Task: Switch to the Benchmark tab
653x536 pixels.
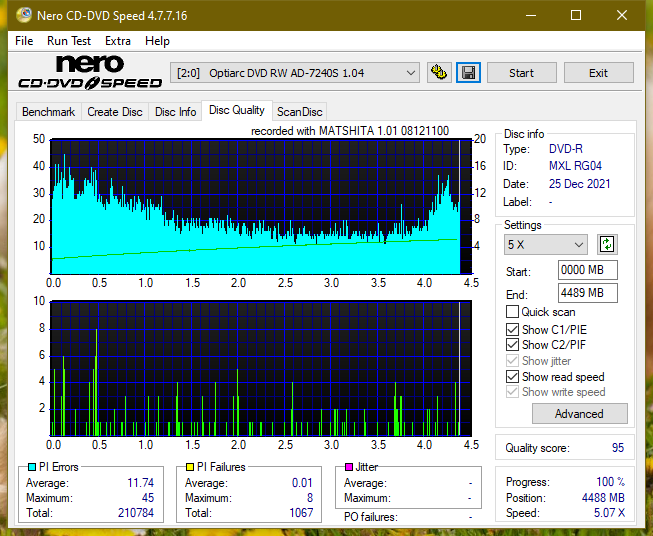Action: 48,112
